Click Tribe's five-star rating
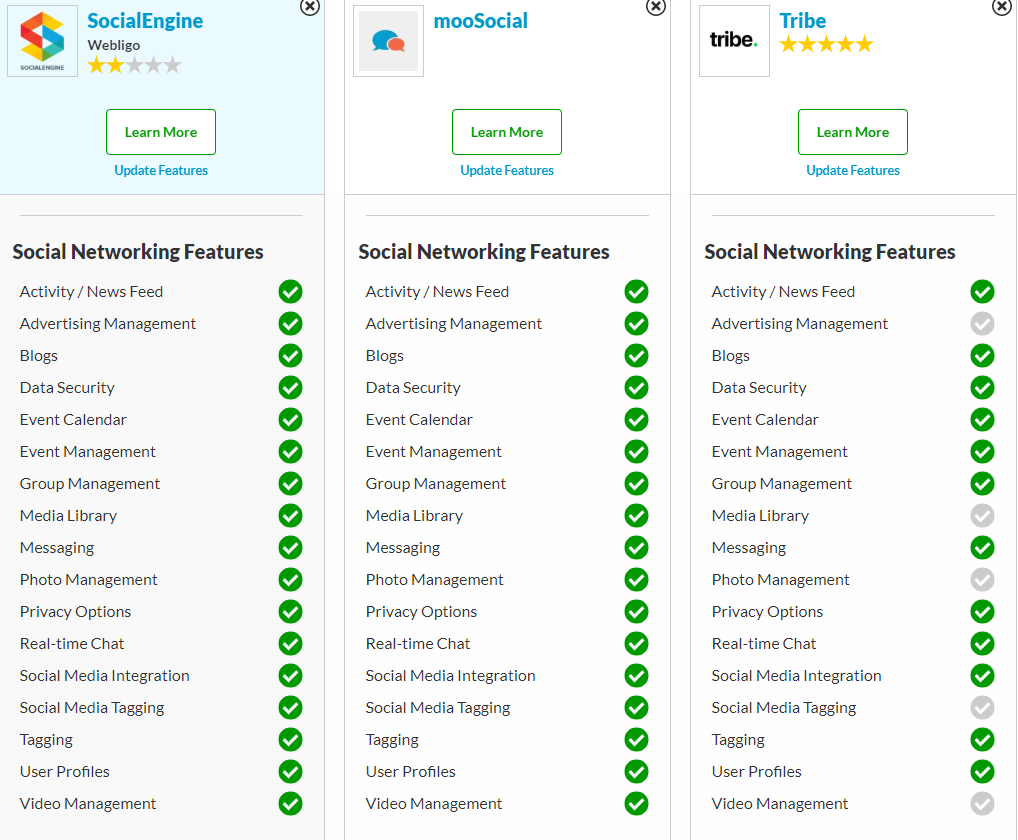The width and height of the screenshot is (1018, 840). click(826, 44)
